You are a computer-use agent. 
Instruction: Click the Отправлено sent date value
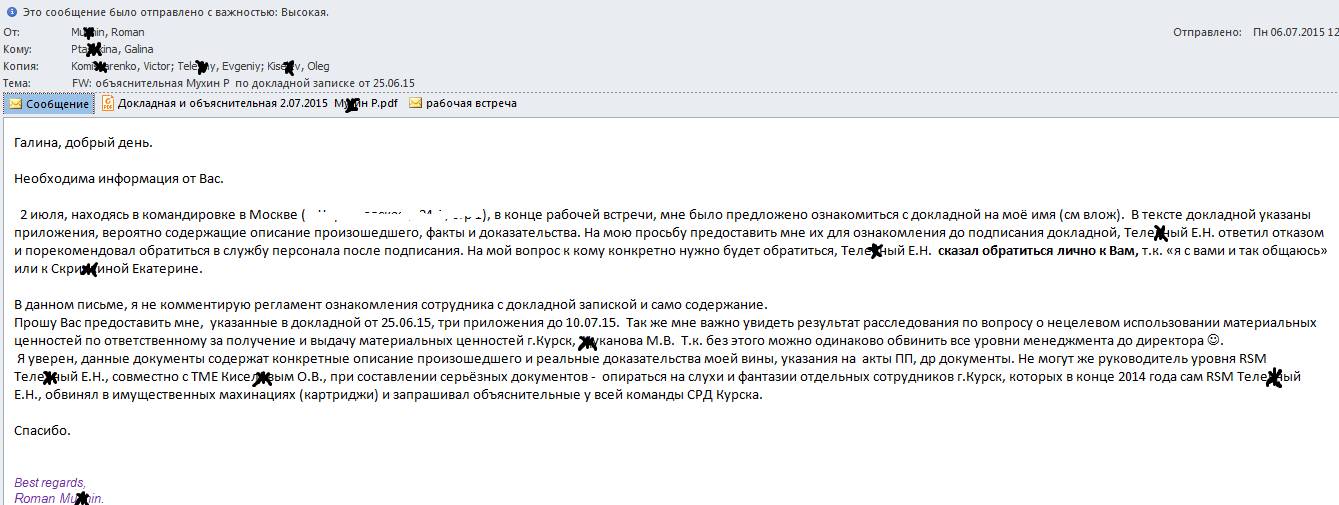[x=1294, y=33]
